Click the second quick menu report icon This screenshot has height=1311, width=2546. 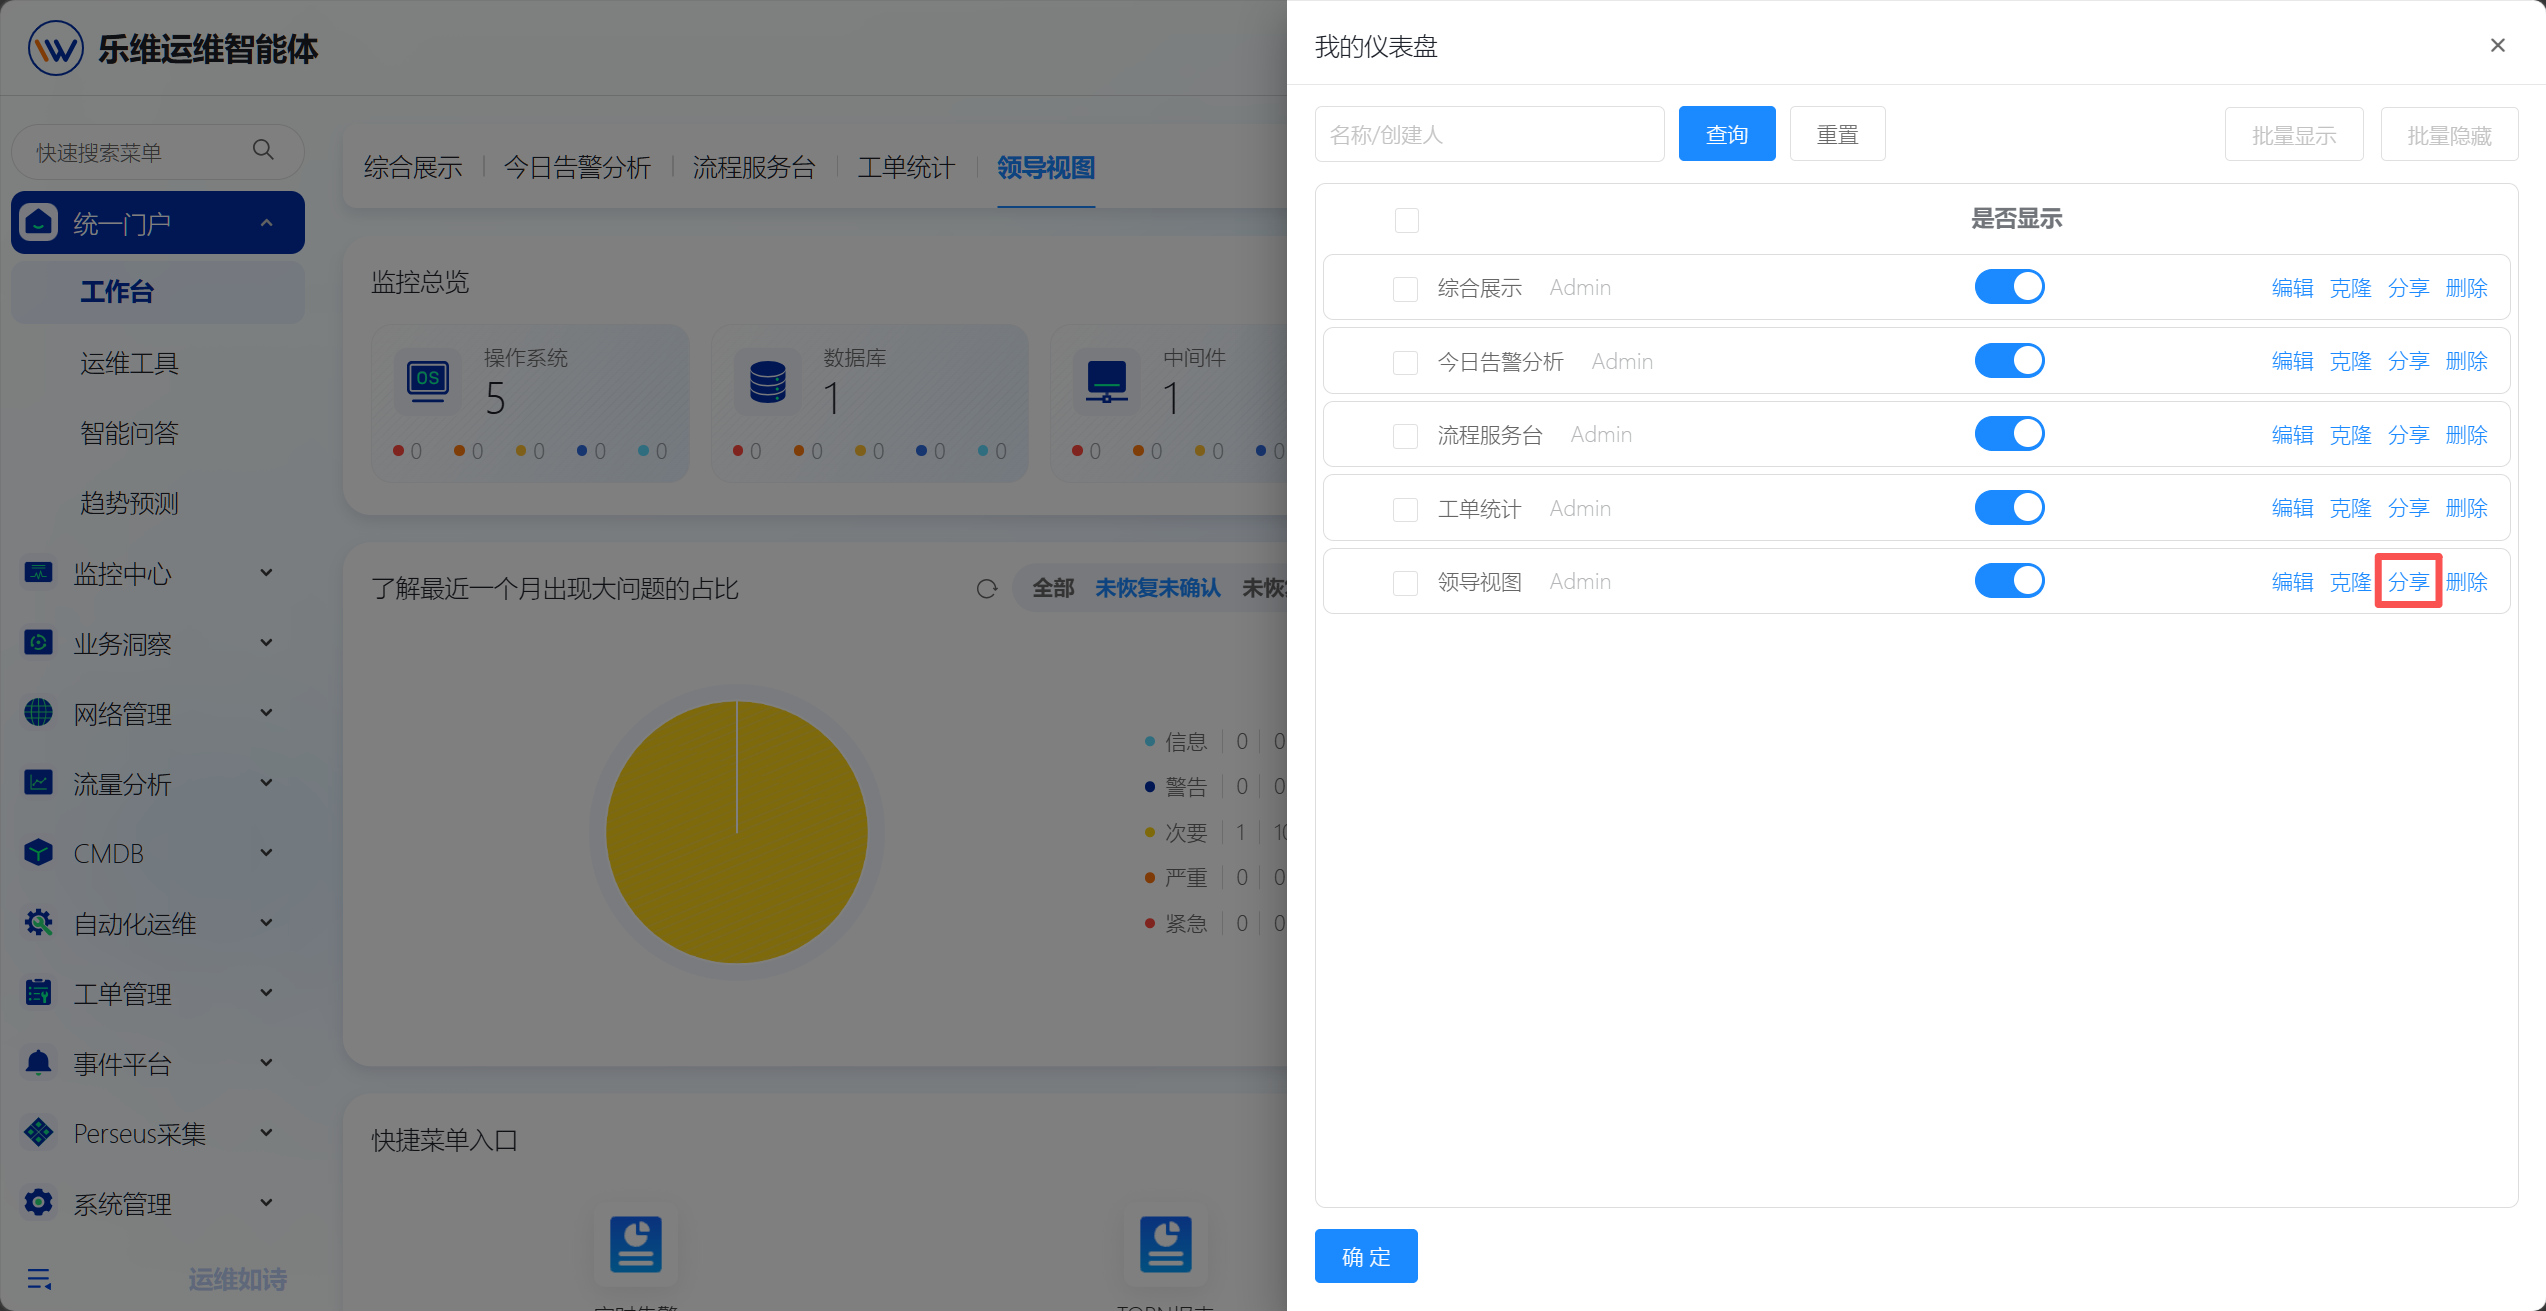pyautogui.click(x=1166, y=1244)
